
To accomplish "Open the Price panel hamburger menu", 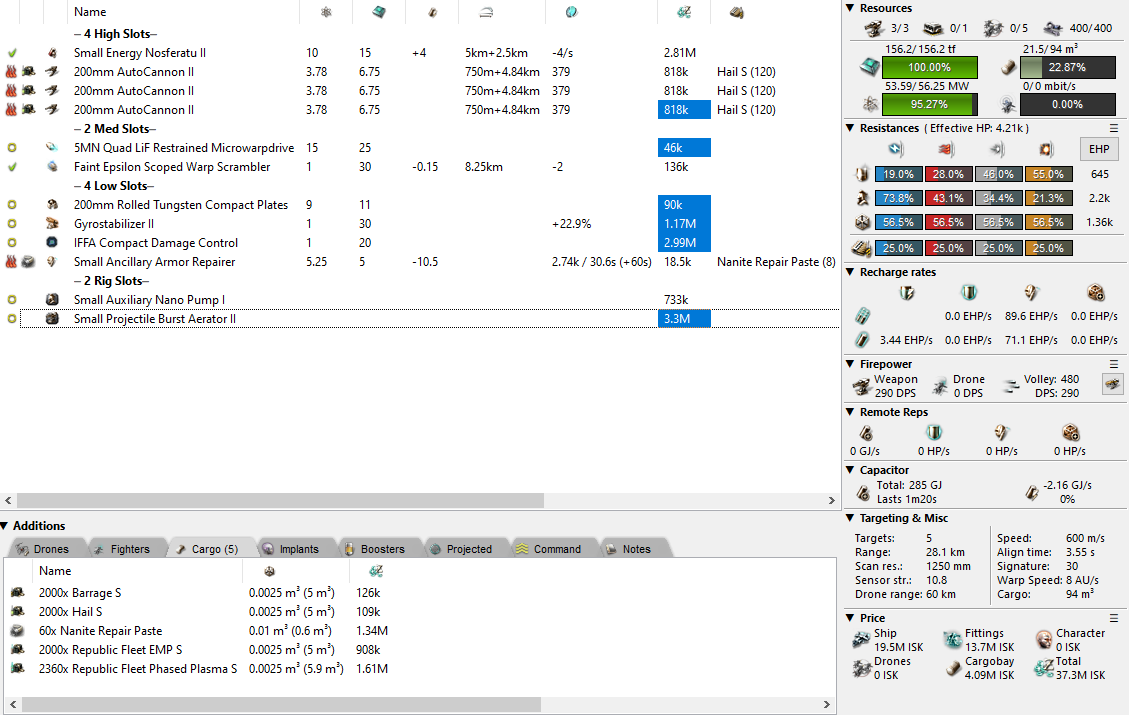I will tap(1114, 618).
